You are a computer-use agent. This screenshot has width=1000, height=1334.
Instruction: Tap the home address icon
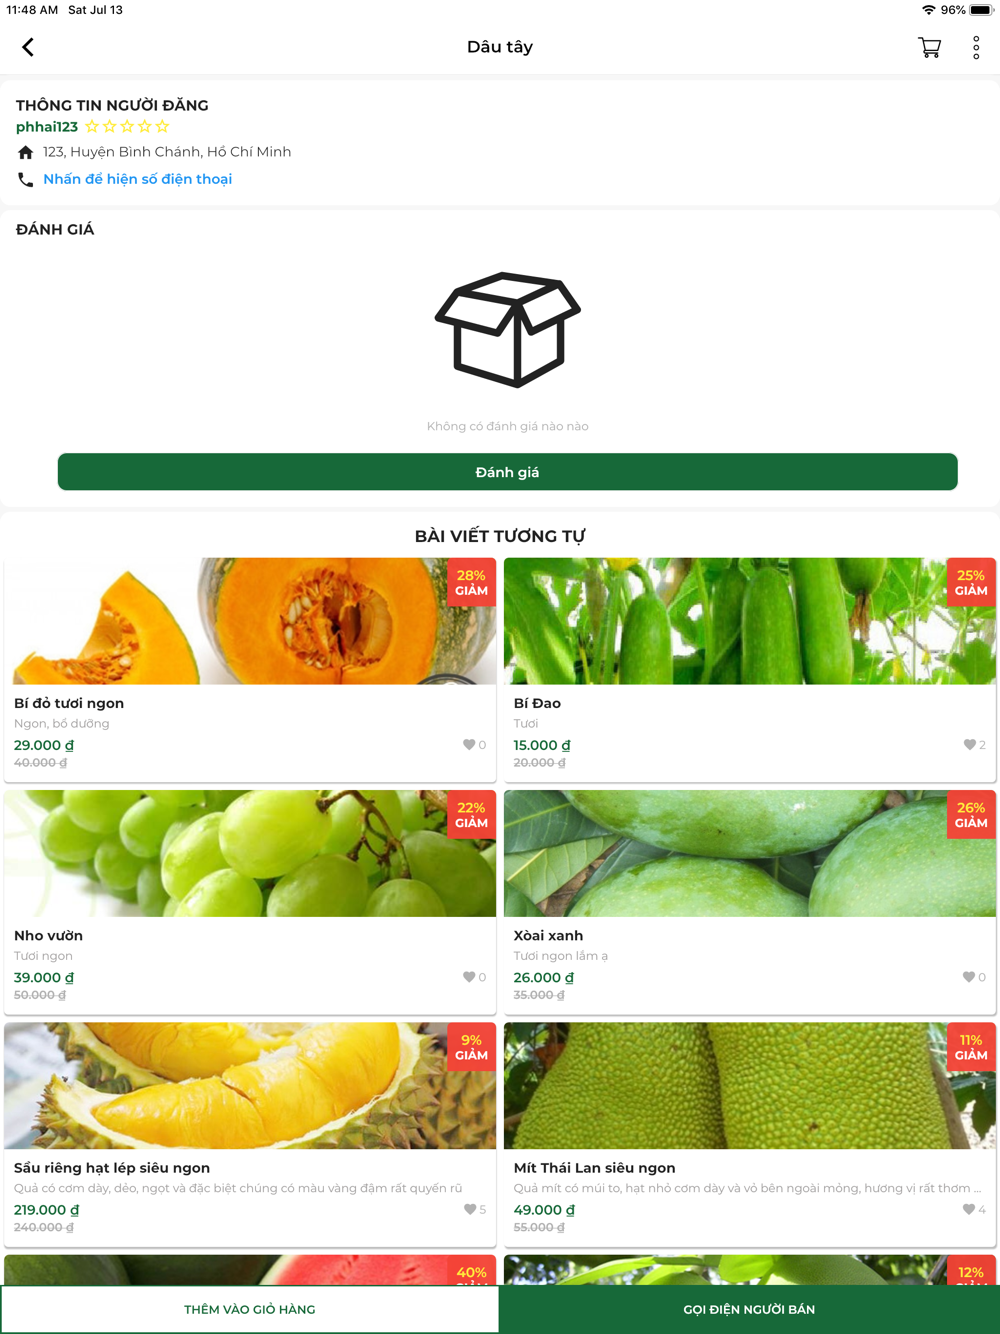point(26,152)
